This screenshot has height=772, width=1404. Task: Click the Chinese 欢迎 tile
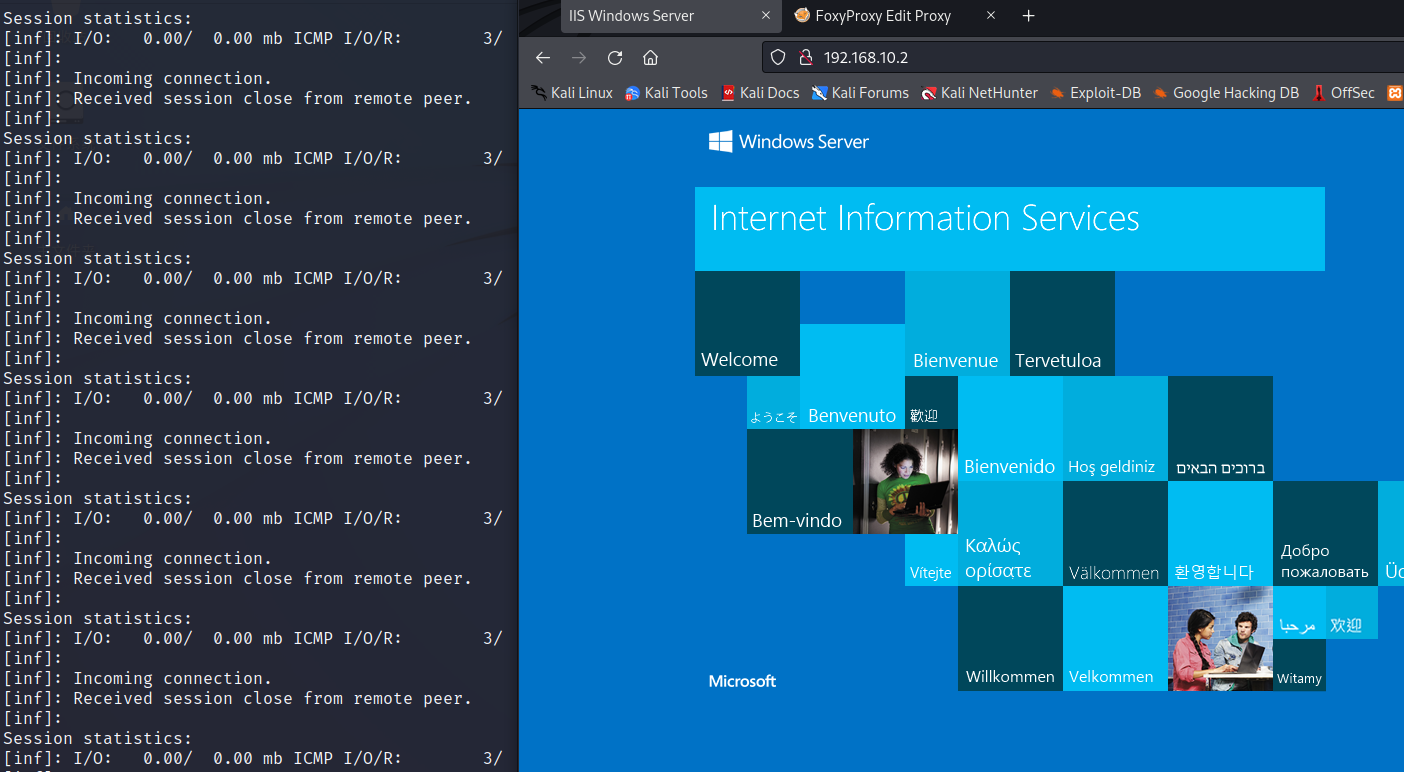(x=1352, y=612)
